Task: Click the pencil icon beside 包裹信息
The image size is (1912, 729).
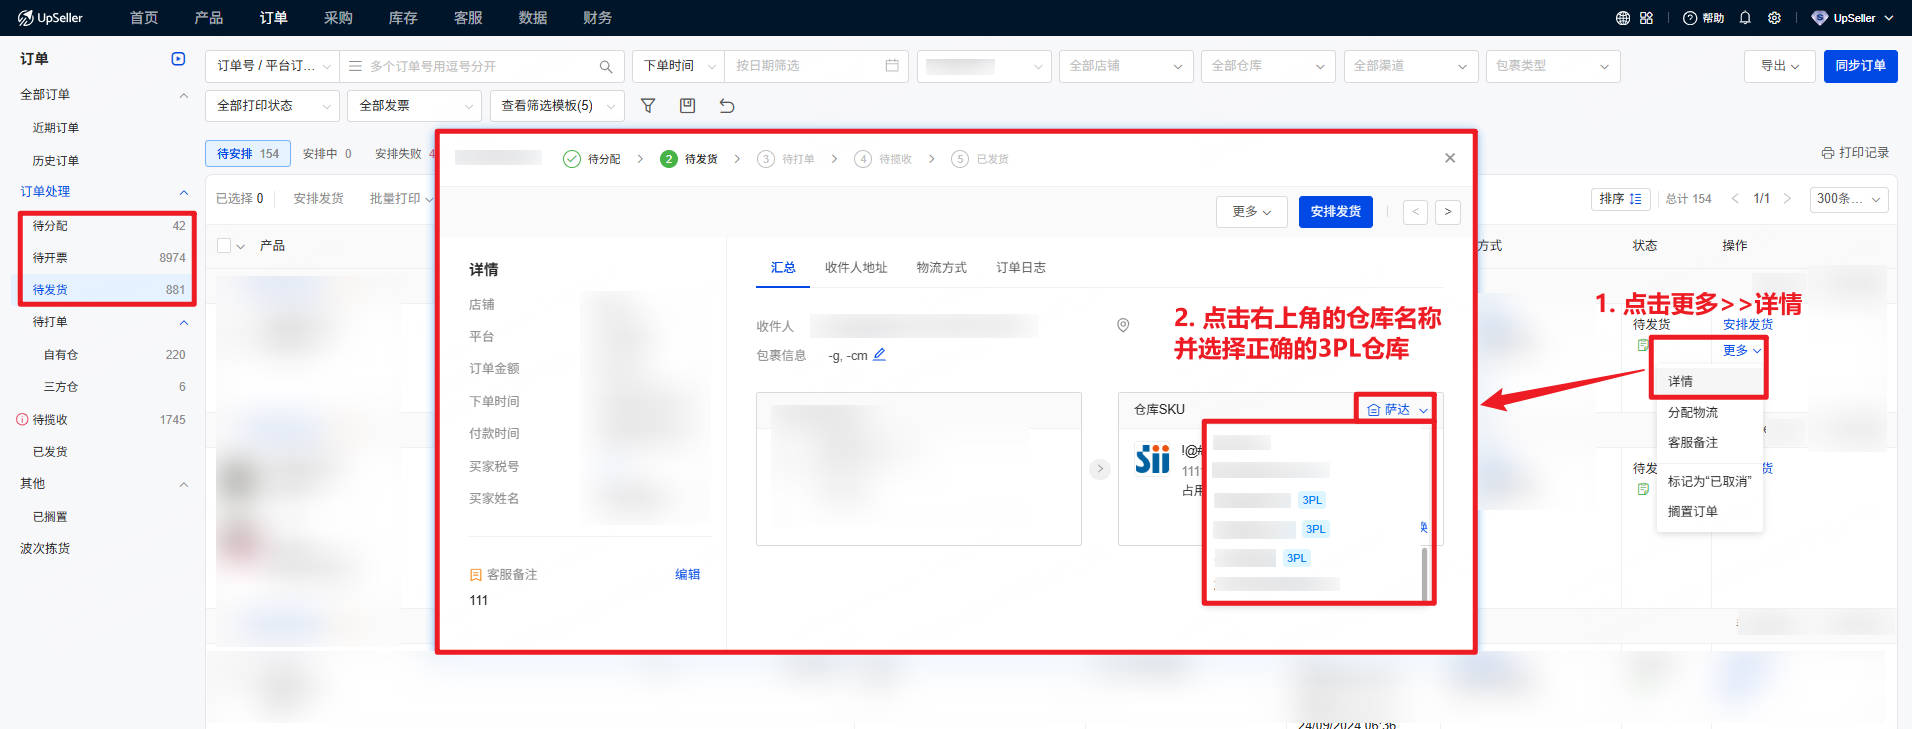Action: click(879, 355)
